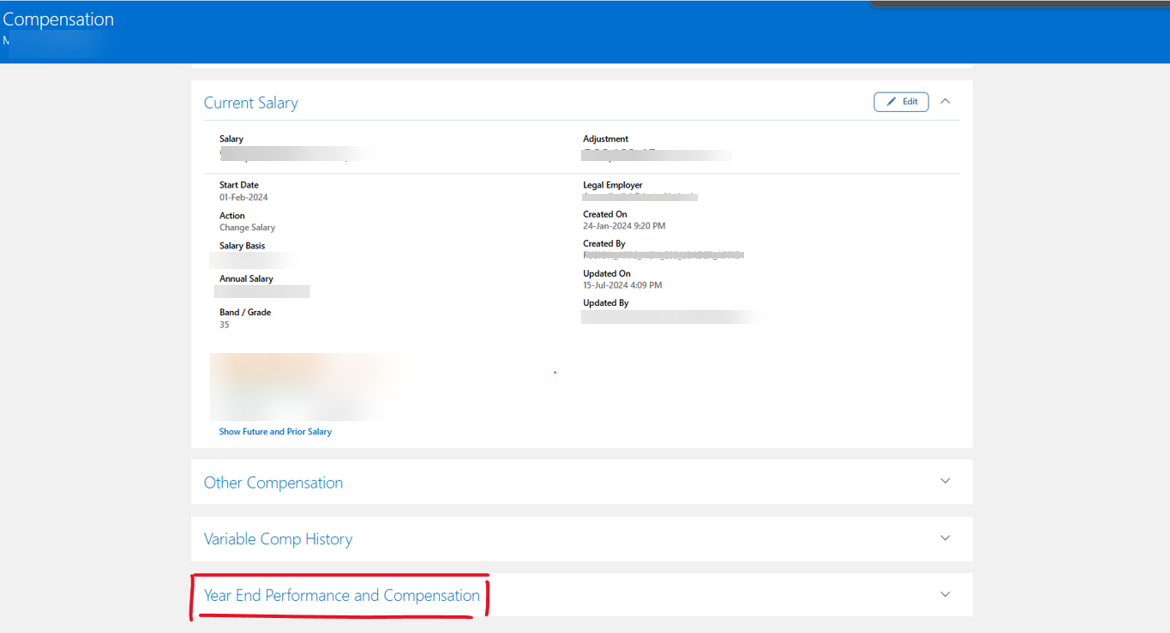Expand the Variable Comp History section

pos(944,538)
